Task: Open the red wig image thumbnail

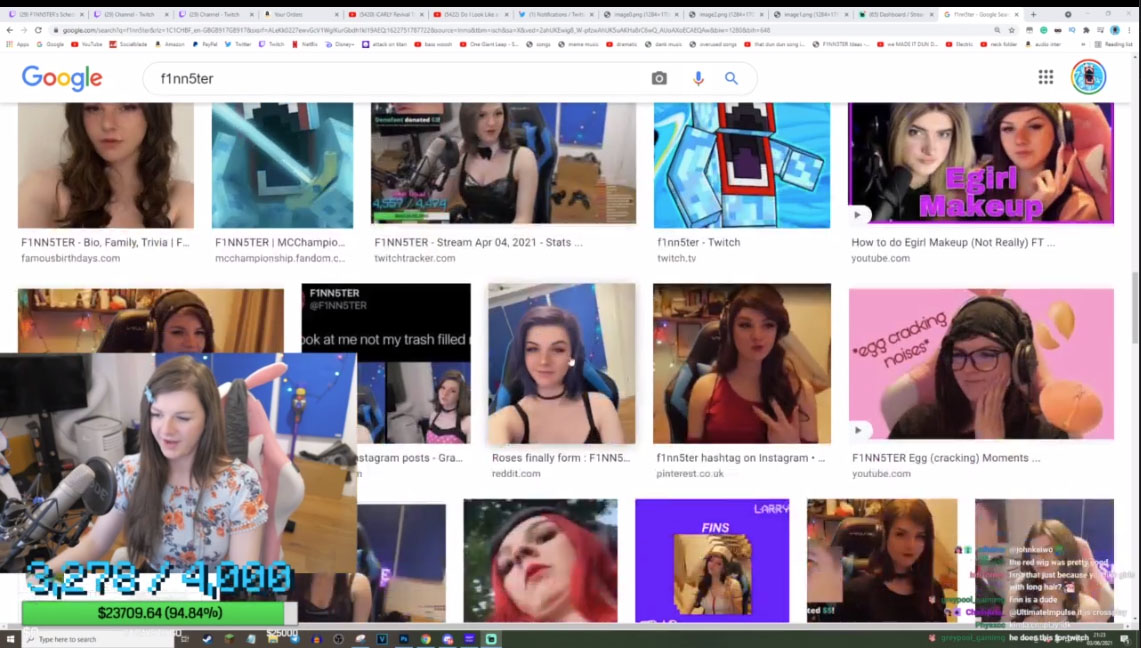Action: 540,560
